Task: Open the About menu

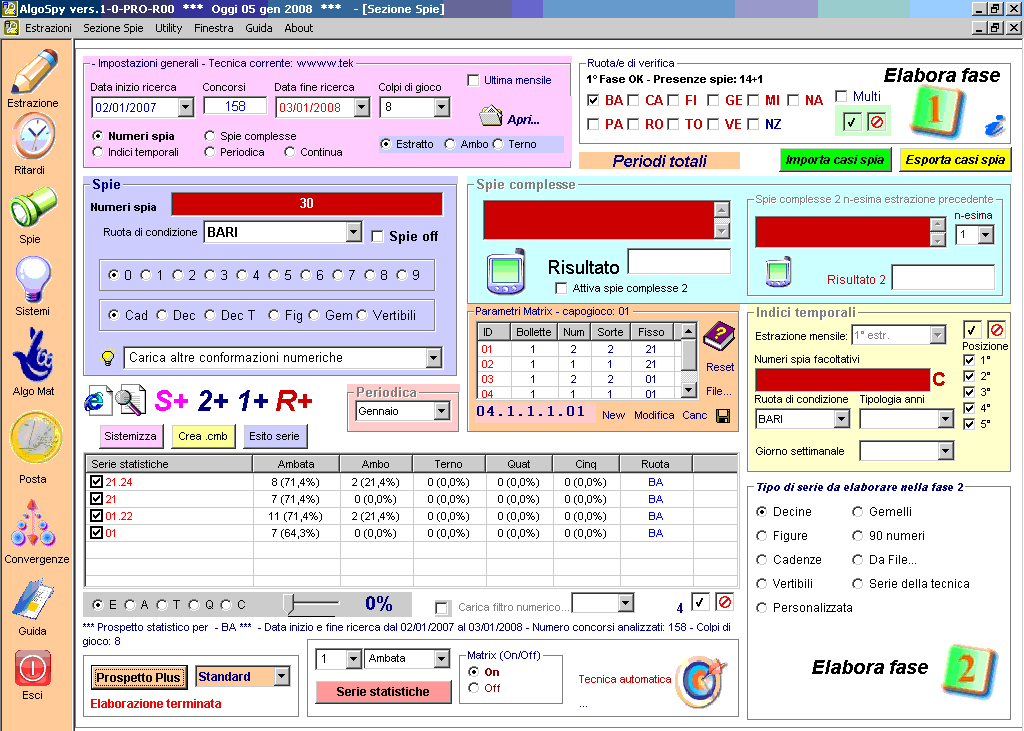Action: coord(298,28)
